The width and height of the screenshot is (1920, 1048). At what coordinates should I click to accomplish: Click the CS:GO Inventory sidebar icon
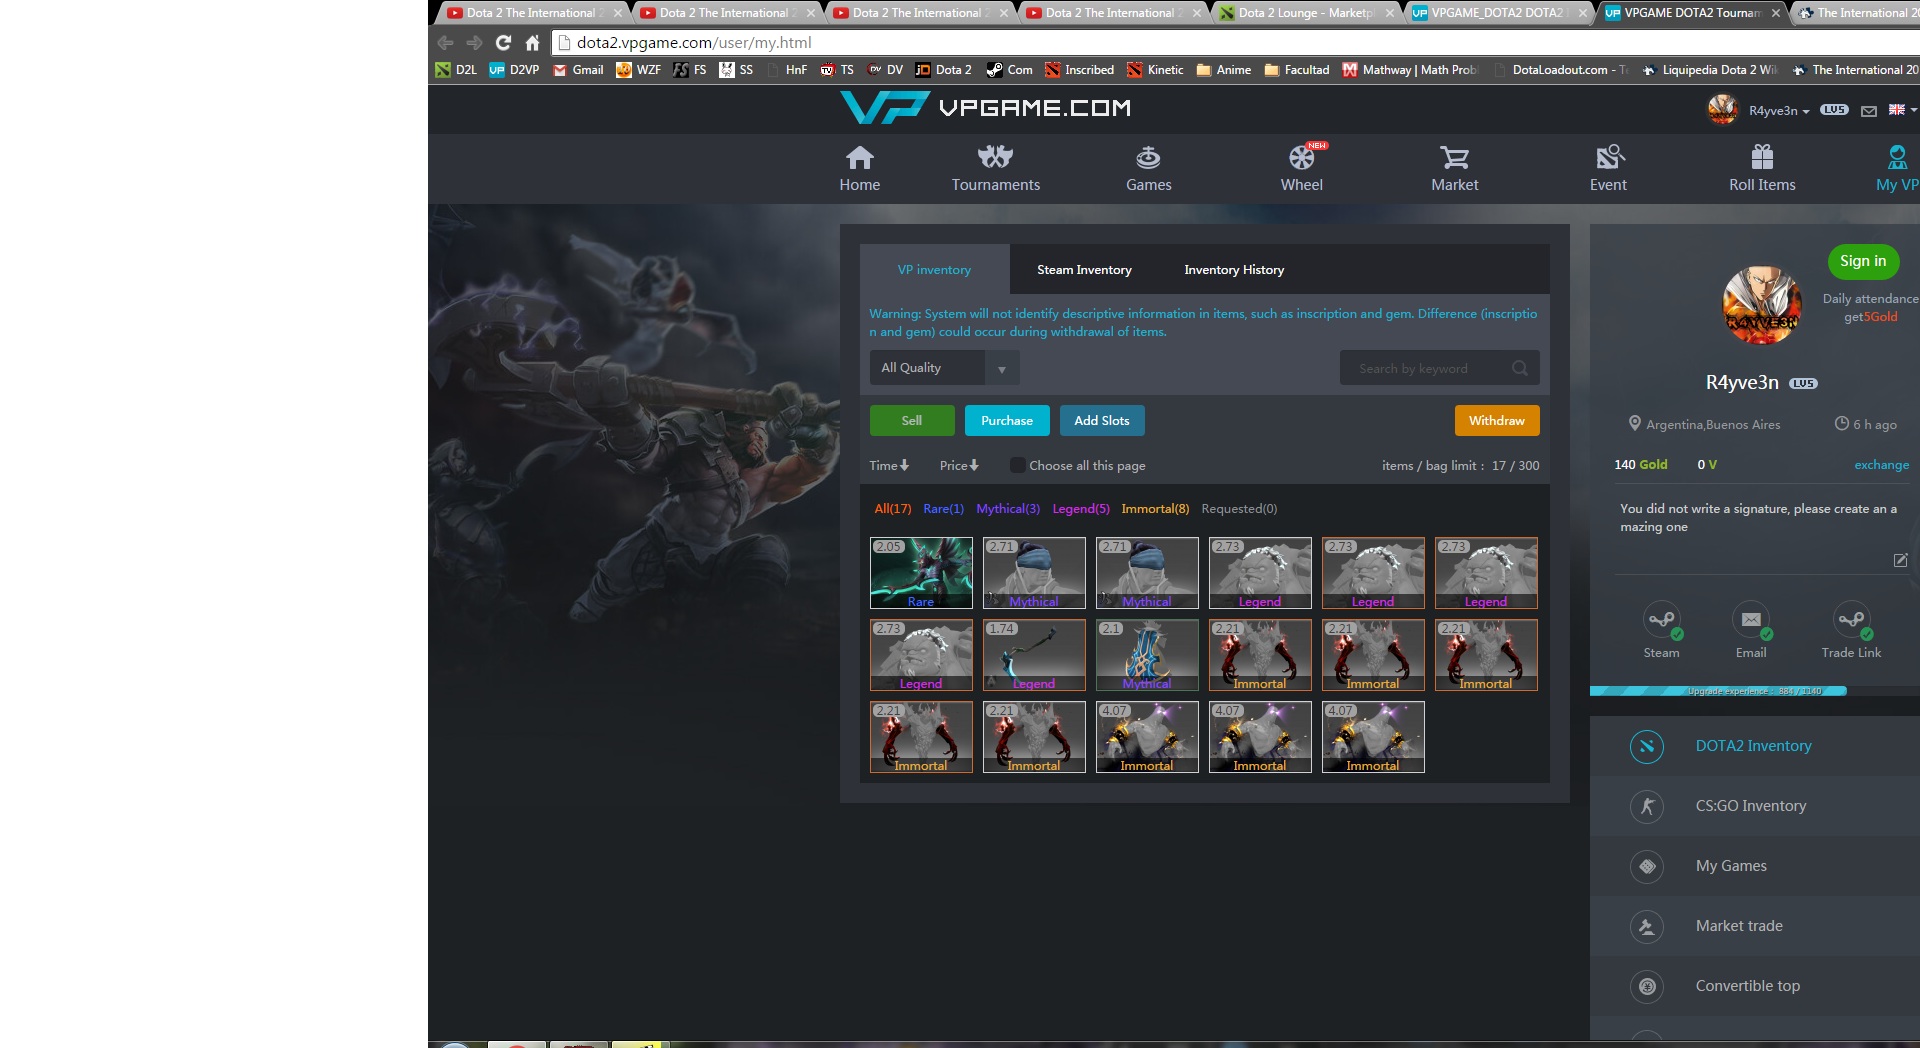click(1647, 806)
